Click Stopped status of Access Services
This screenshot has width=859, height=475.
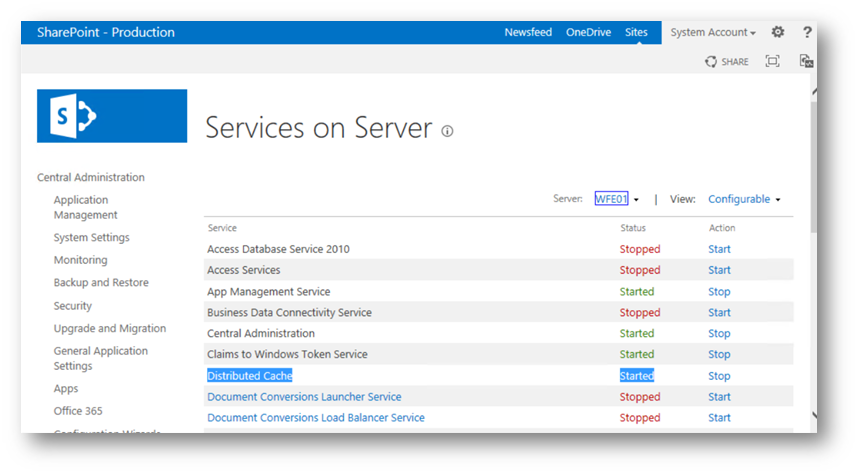640,270
